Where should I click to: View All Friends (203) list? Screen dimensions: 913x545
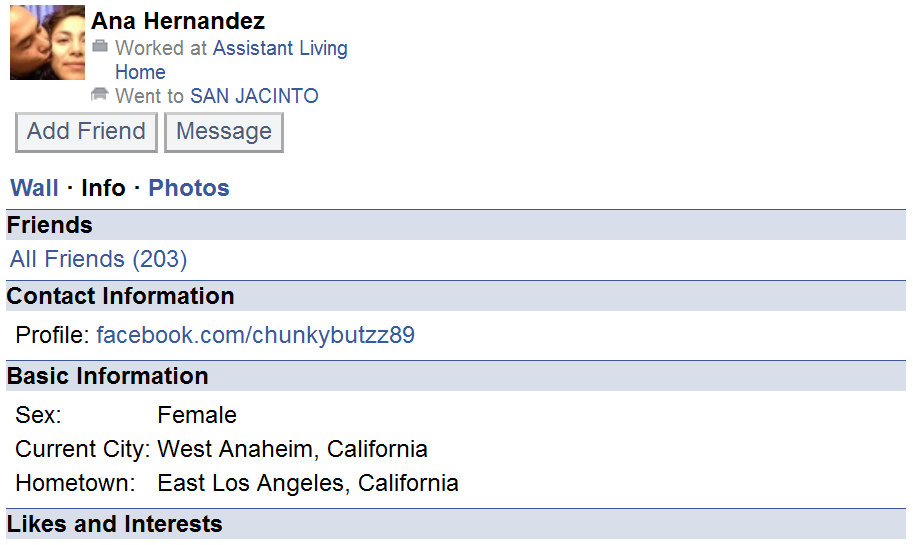coord(98,259)
